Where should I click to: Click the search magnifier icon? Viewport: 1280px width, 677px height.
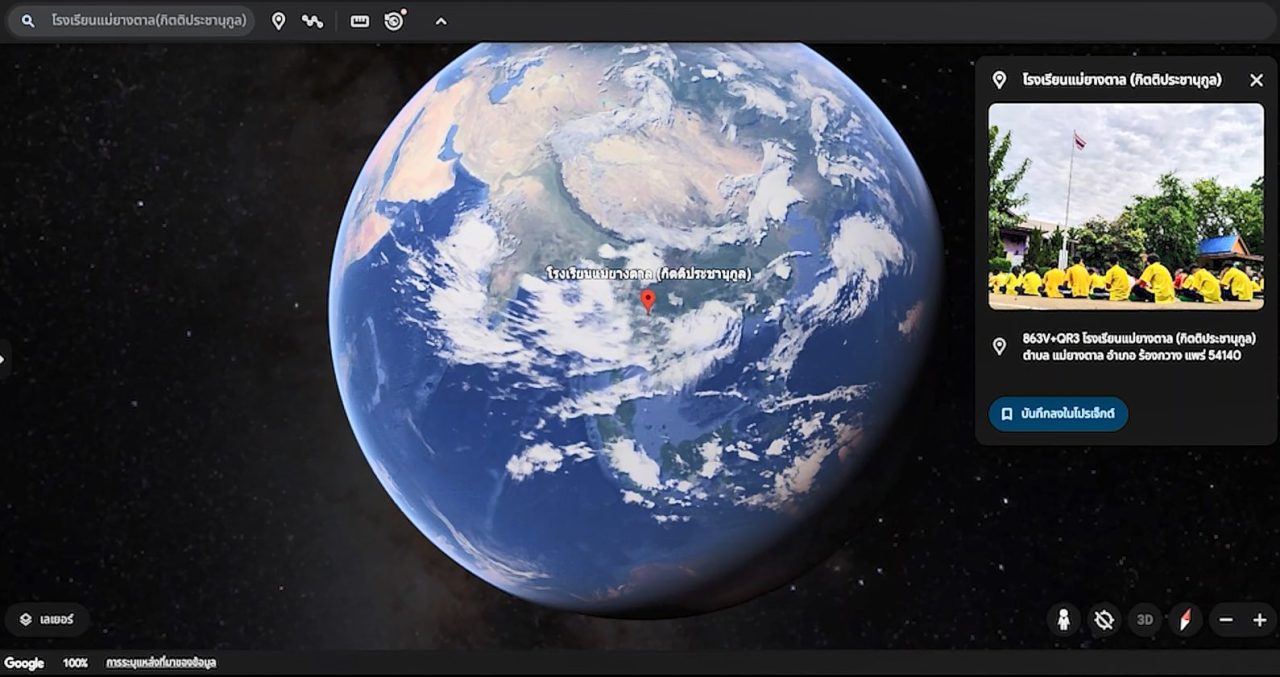(x=28, y=21)
